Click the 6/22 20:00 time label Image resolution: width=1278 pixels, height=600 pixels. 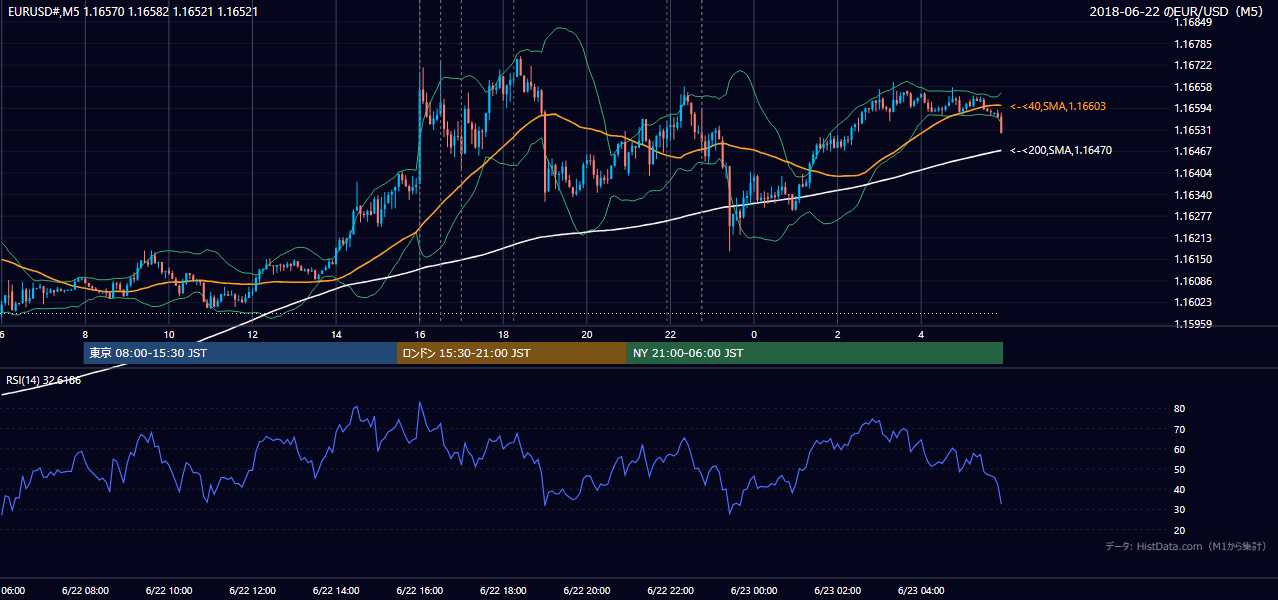[587, 591]
